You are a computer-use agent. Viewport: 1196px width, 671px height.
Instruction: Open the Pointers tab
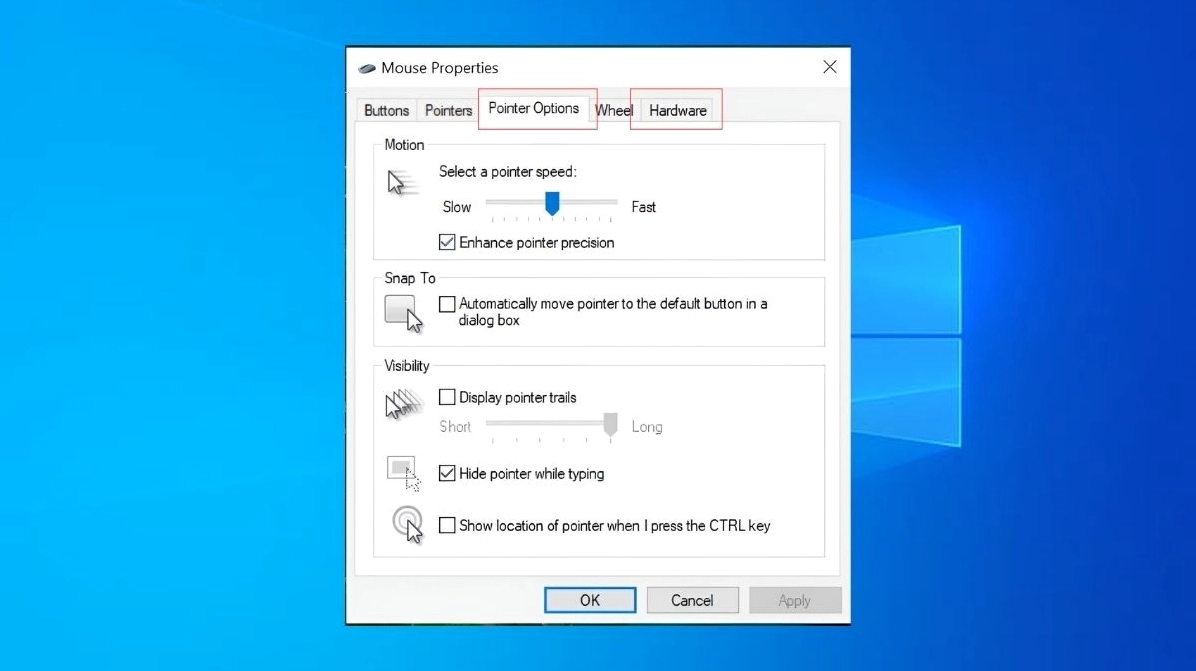(448, 110)
